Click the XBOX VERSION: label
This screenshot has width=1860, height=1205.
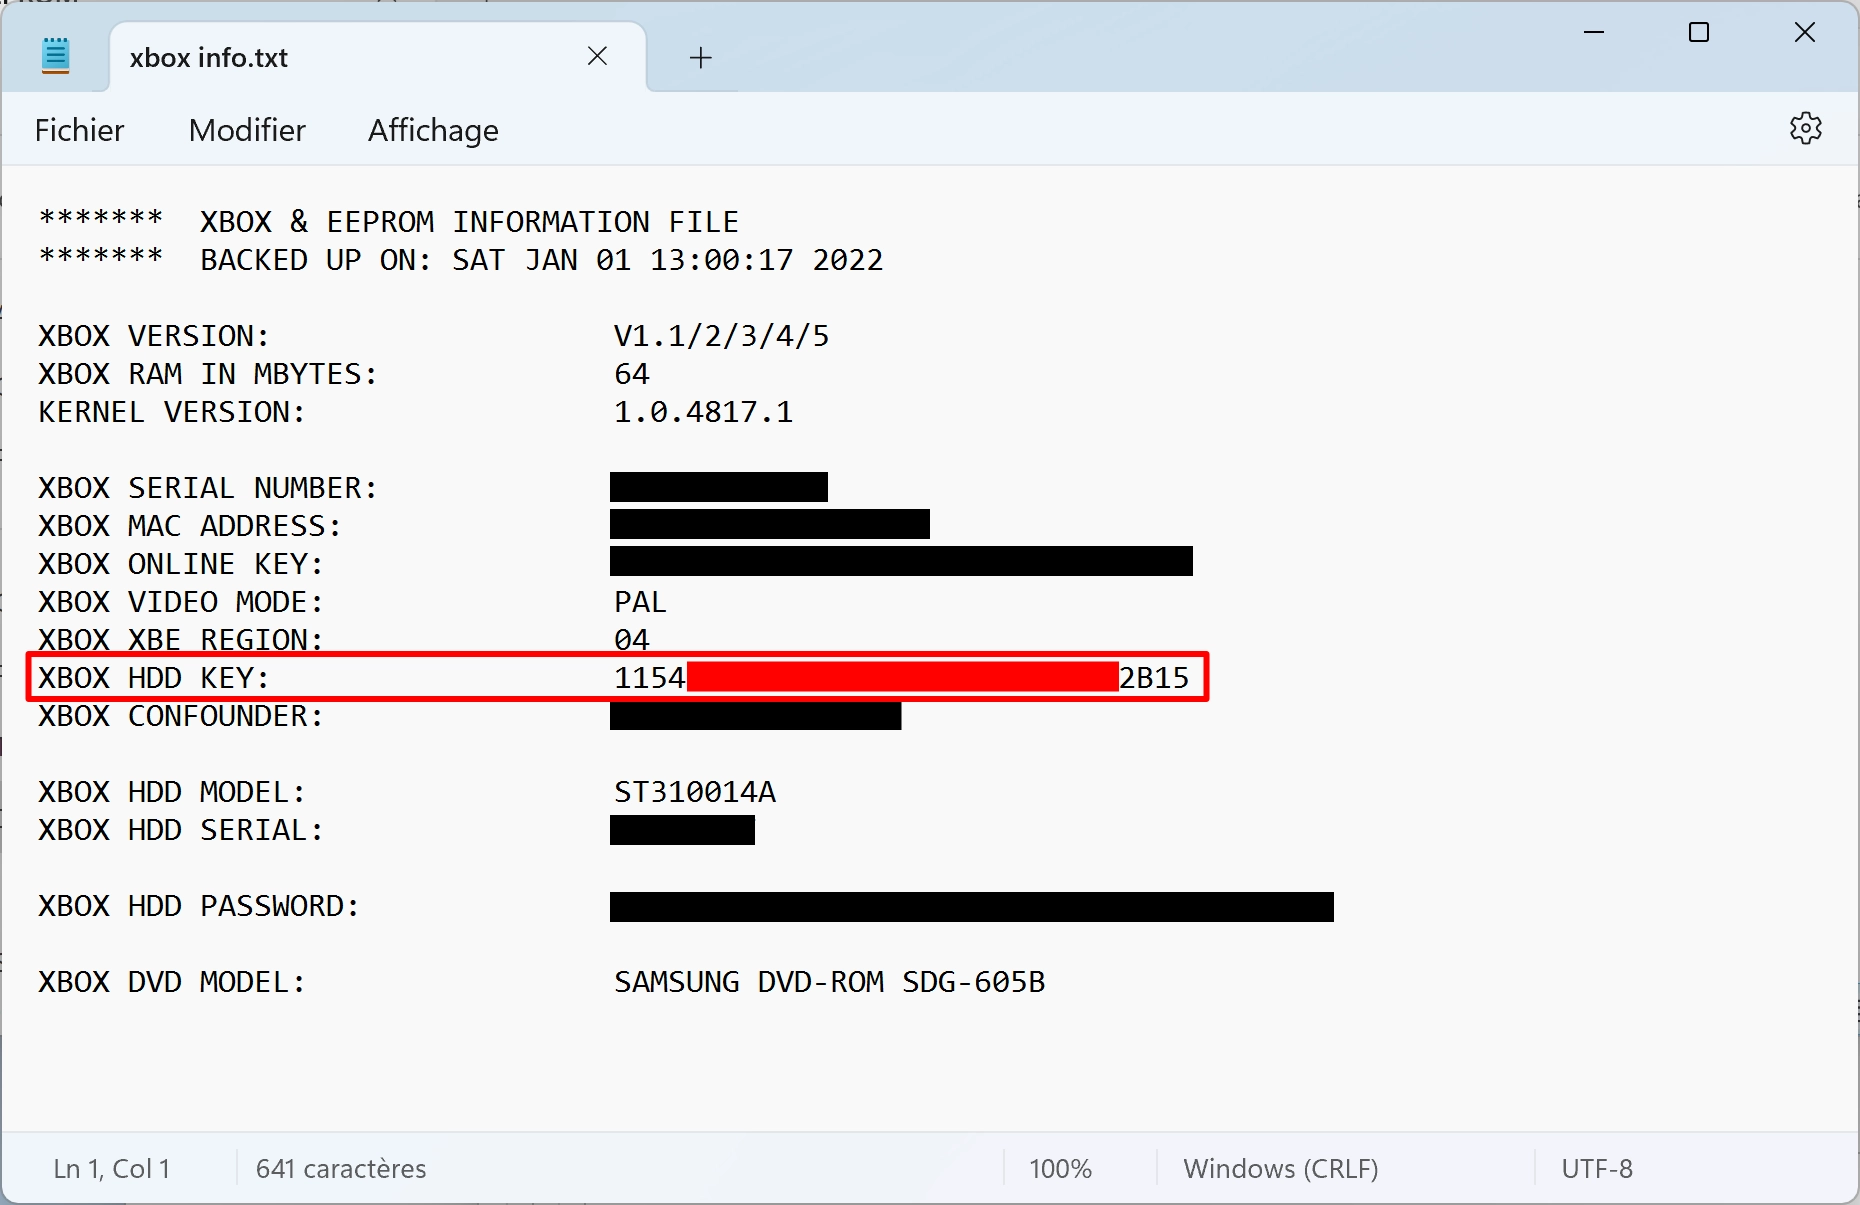pyautogui.click(x=154, y=336)
